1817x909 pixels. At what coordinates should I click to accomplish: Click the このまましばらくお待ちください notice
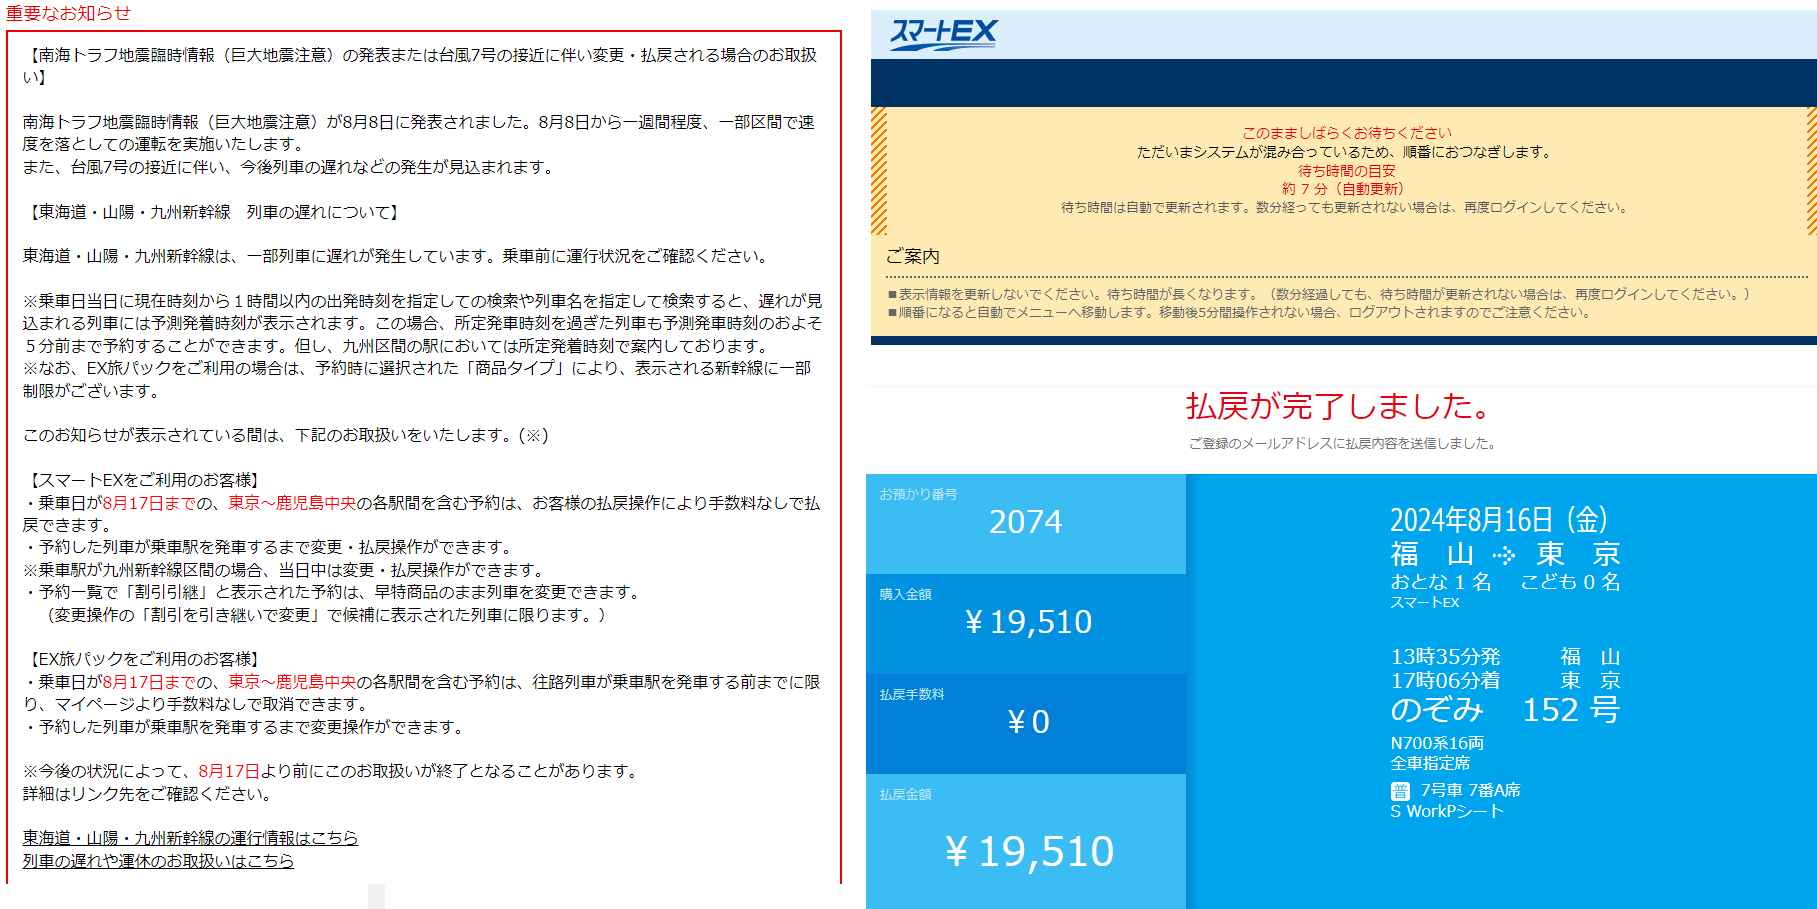(x=1346, y=133)
